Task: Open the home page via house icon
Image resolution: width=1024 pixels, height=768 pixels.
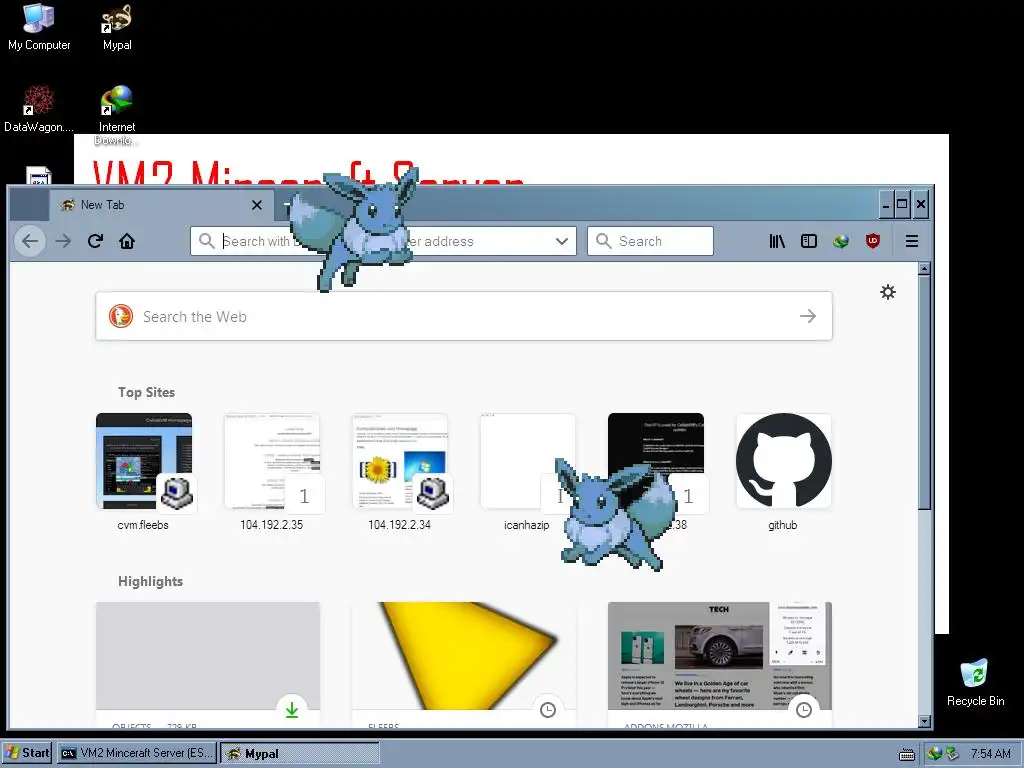Action: click(127, 241)
